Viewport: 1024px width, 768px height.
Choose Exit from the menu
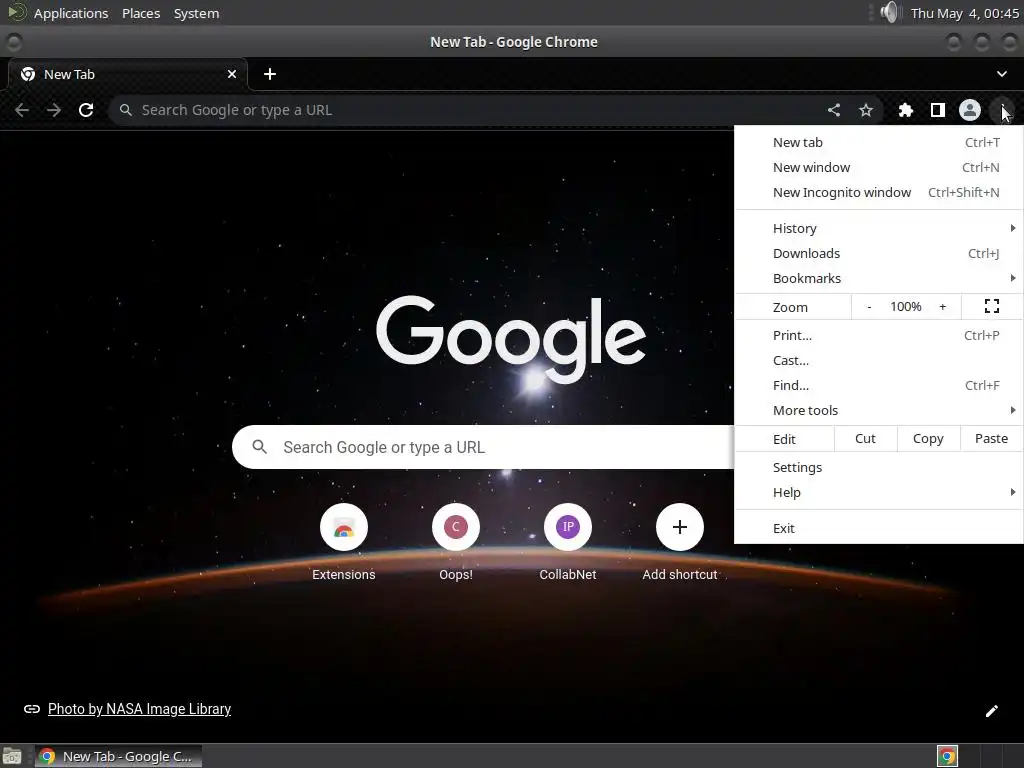point(878,528)
